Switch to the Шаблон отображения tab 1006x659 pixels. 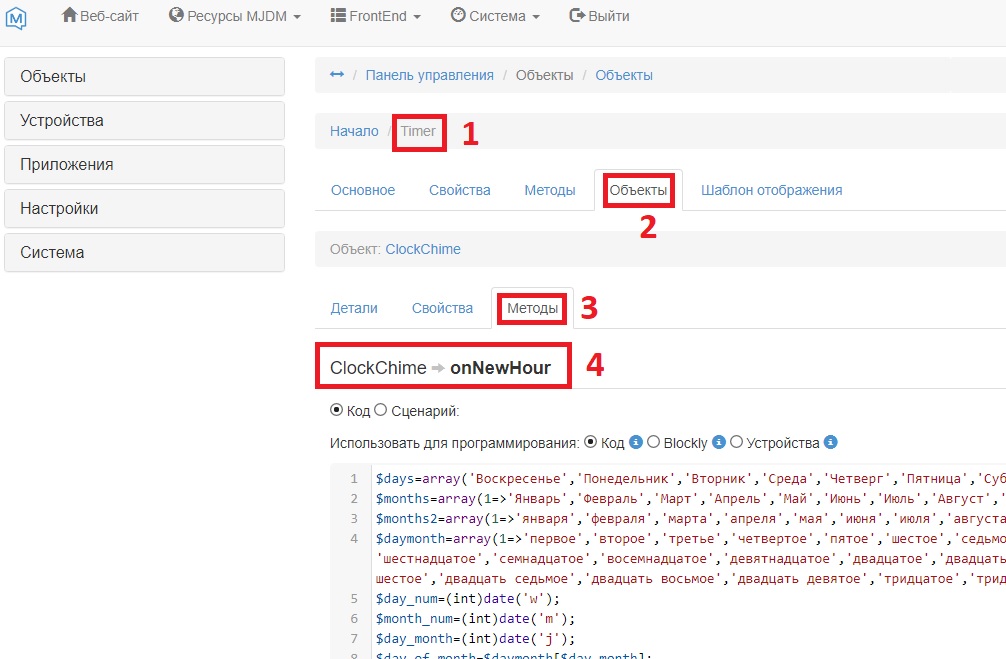pyautogui.click(x=771, y=190)
